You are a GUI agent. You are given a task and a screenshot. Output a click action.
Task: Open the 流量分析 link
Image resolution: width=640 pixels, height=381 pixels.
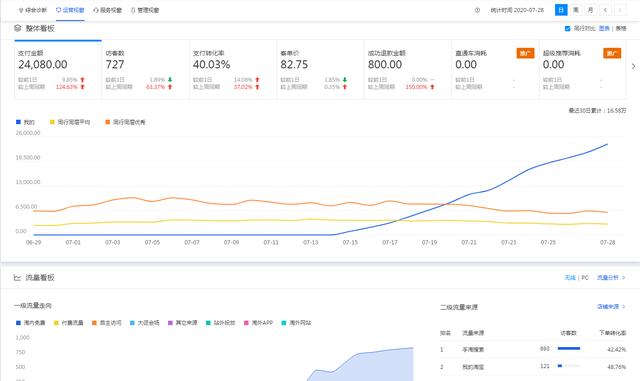611,278
